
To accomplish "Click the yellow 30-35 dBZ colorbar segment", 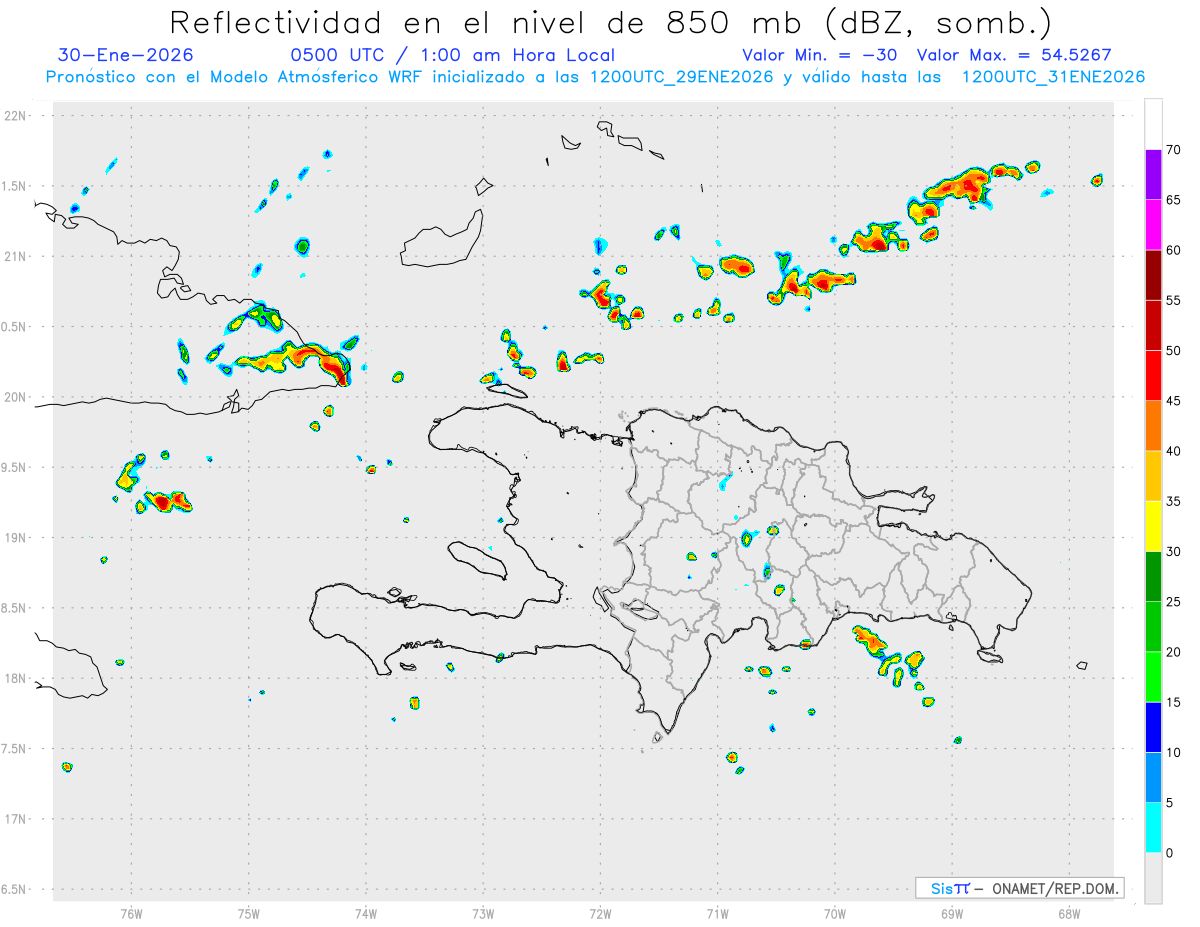I will 1153,526.
